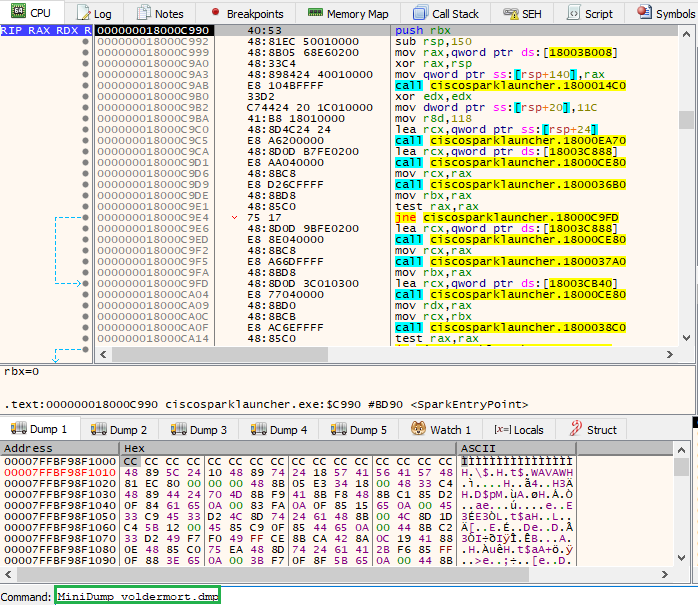Viewport: 698px width, 605px height.
Task: Click the Symbols icon
Action: coord(644,12)
